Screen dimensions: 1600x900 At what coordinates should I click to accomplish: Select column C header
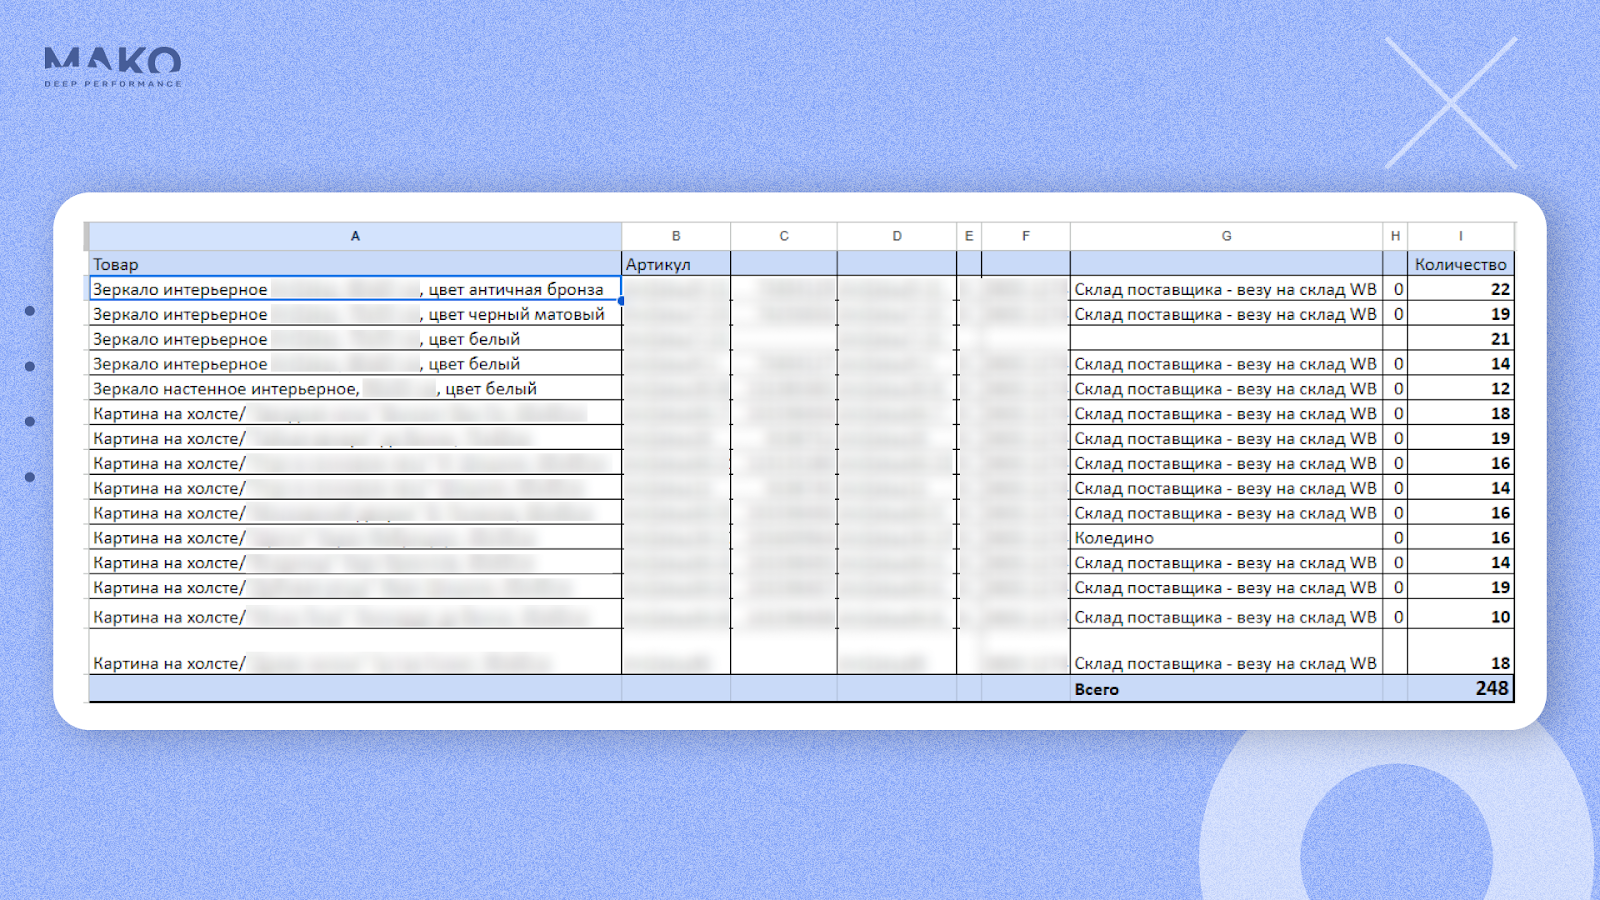coord(784,236)
